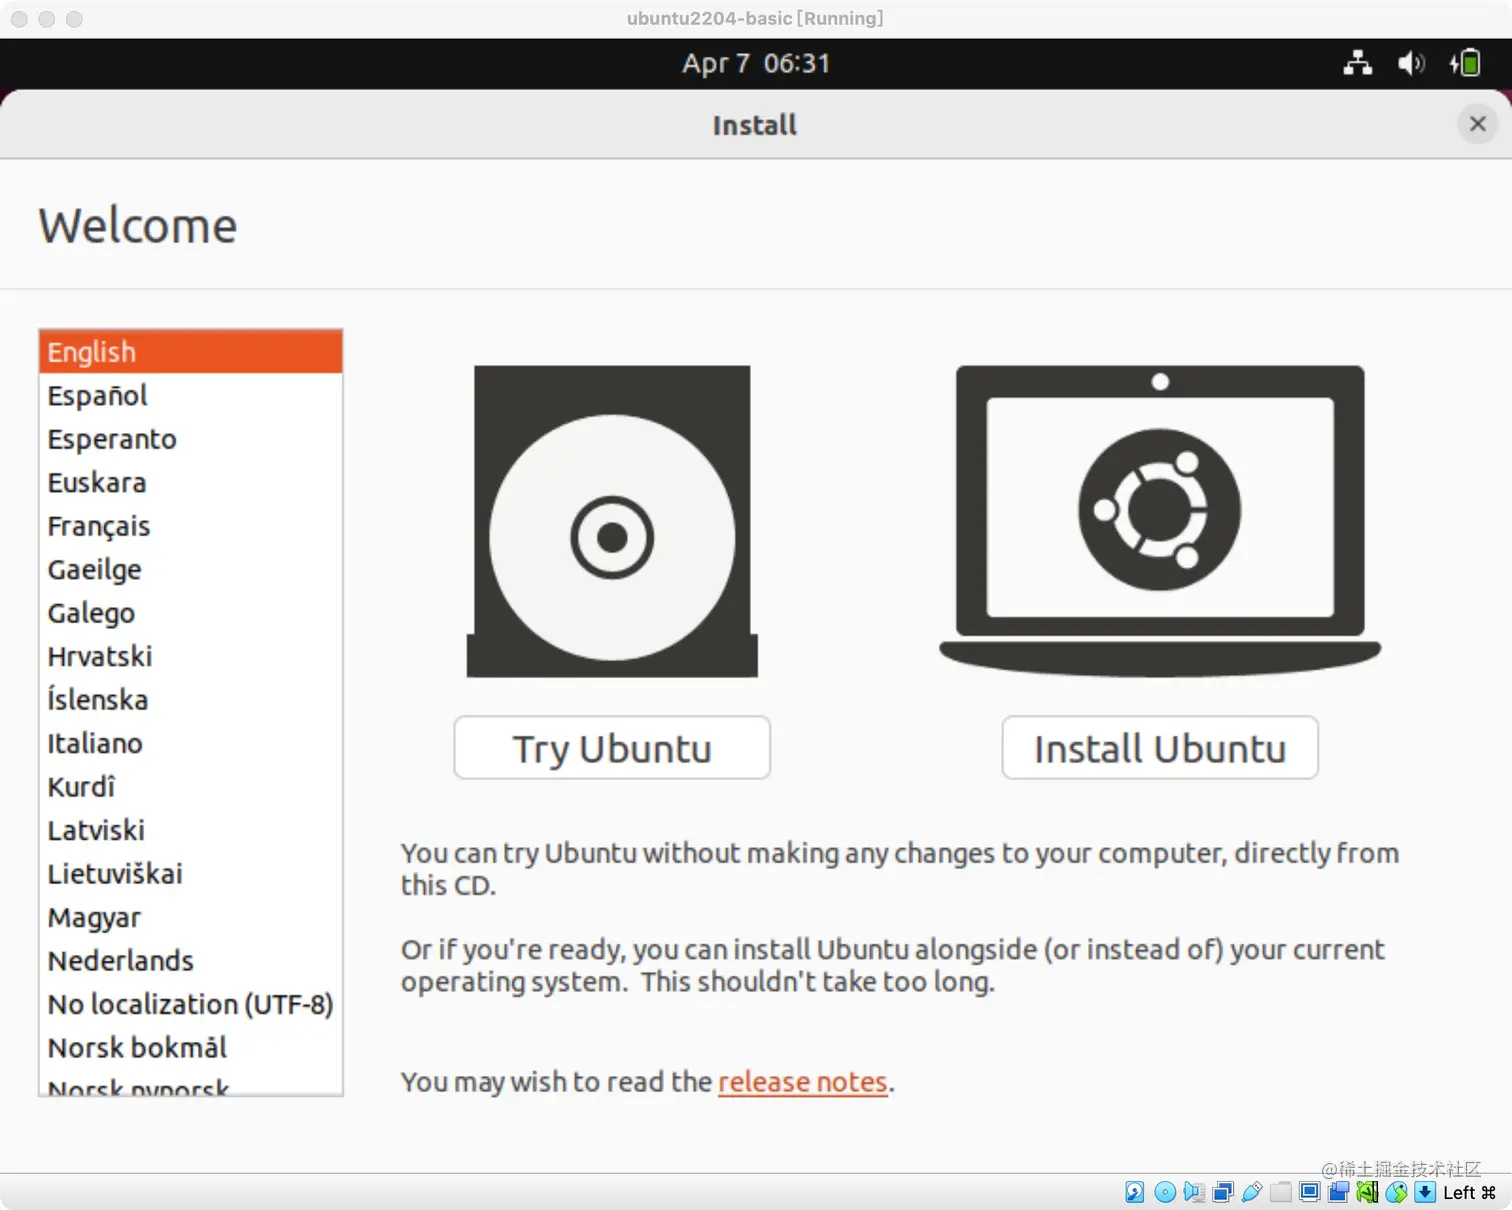1512x1210 pixels.
Task: Close the Install dialog with X button
Action: 1477,124
